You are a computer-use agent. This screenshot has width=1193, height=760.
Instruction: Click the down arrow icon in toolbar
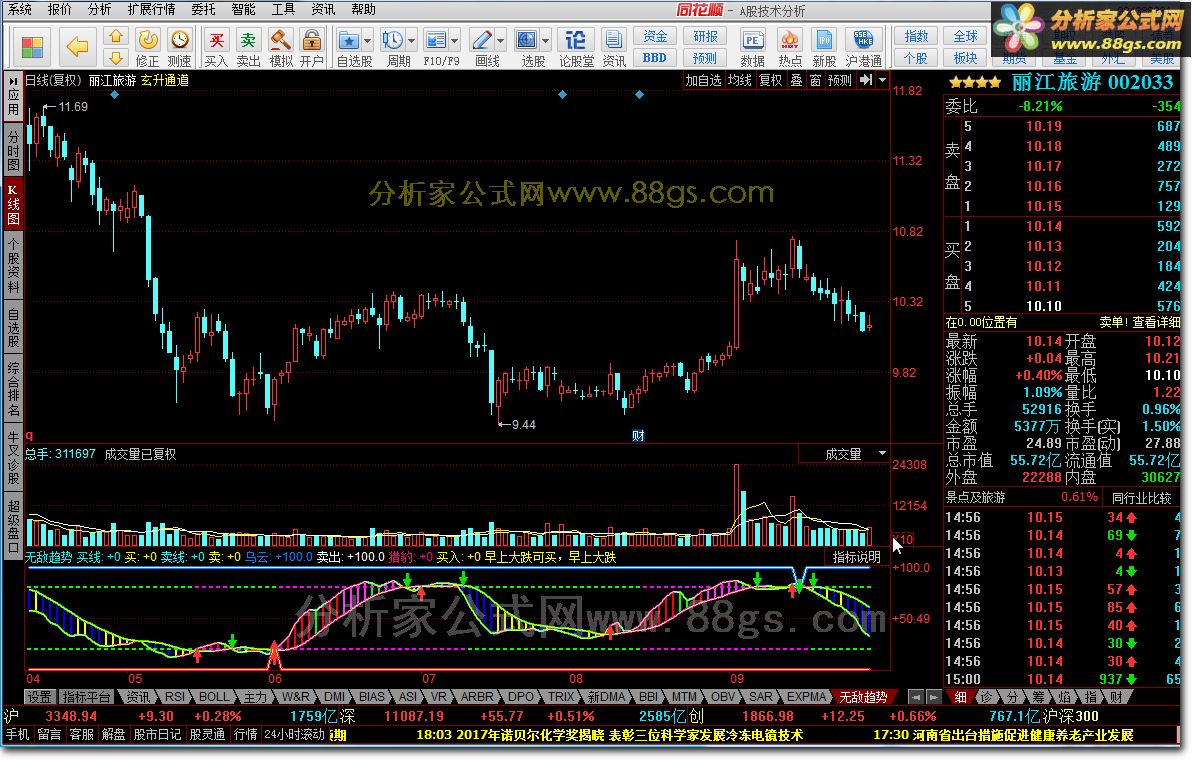(116, 58)
